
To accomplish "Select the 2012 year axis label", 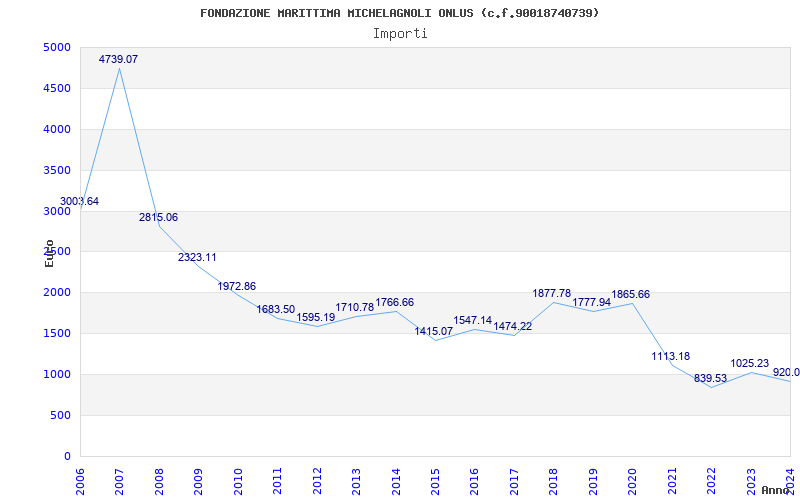I will click(317, 483).
